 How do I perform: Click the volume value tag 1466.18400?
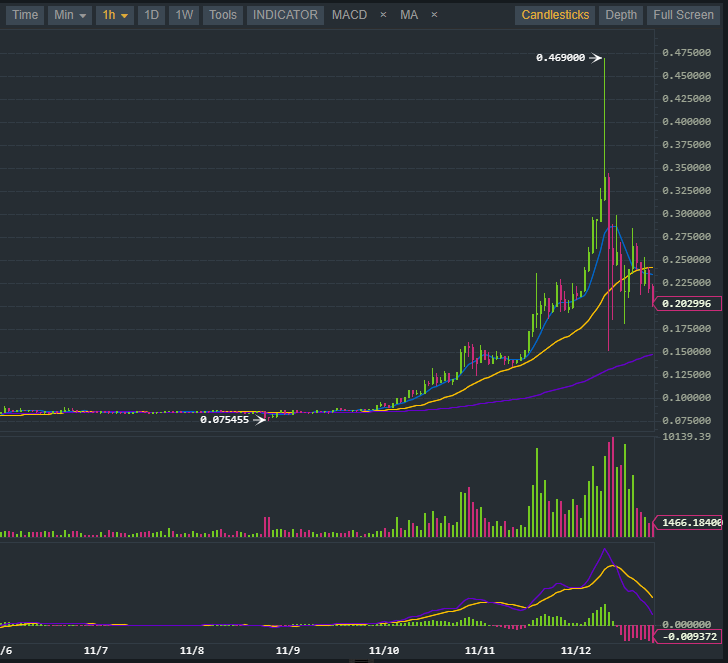pyautogui.click(x=690, y=522)
